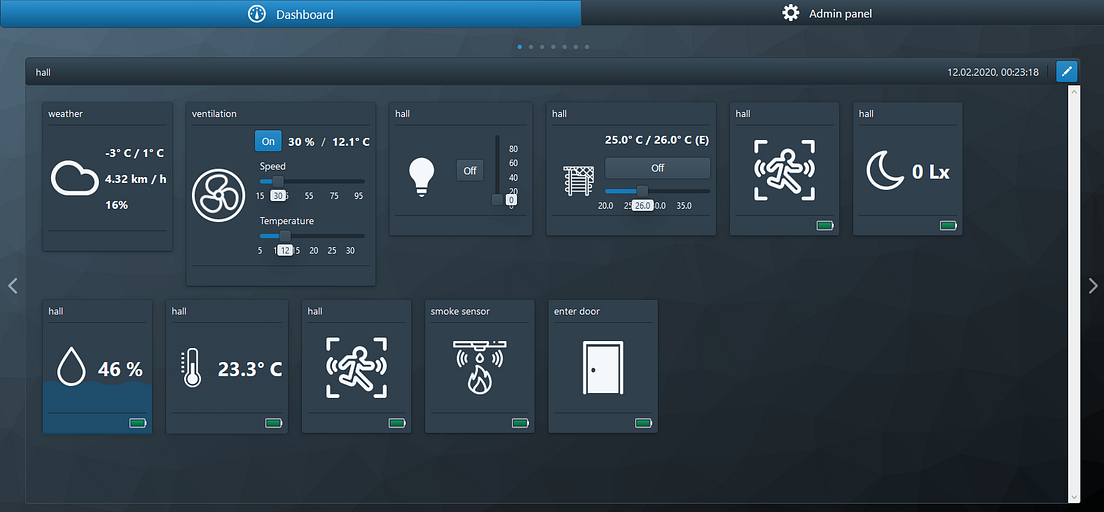Click the 25.0° C / 26.0° C (E) reading
The image size is (1104, 512).
657,140
